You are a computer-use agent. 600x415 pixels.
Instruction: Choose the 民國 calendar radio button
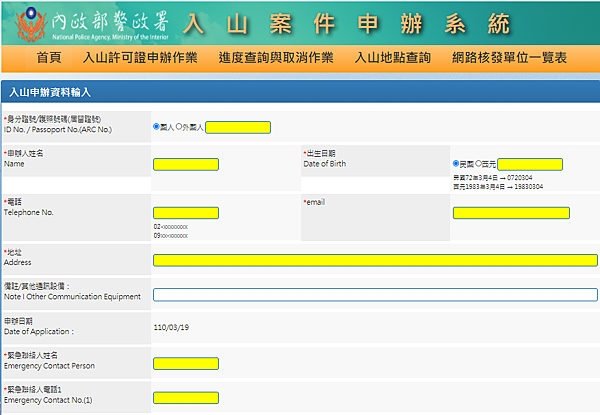(x=456, y=164)
